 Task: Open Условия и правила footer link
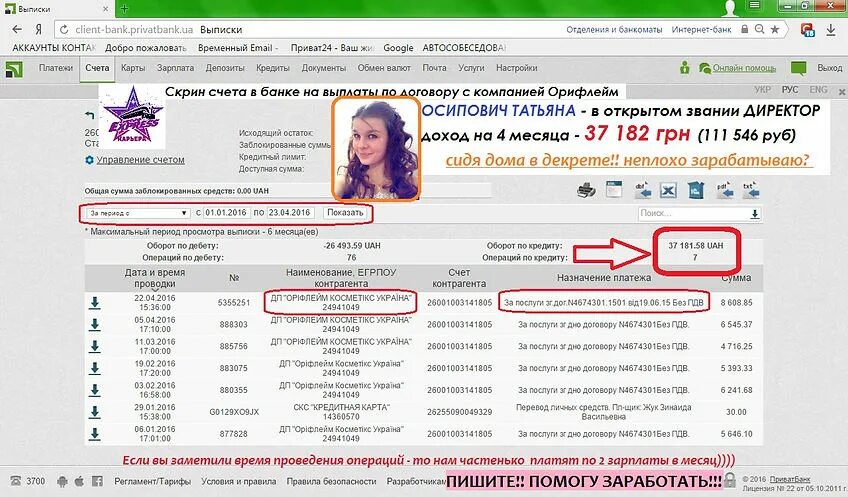pyautogui.click(x=238, y=481)
